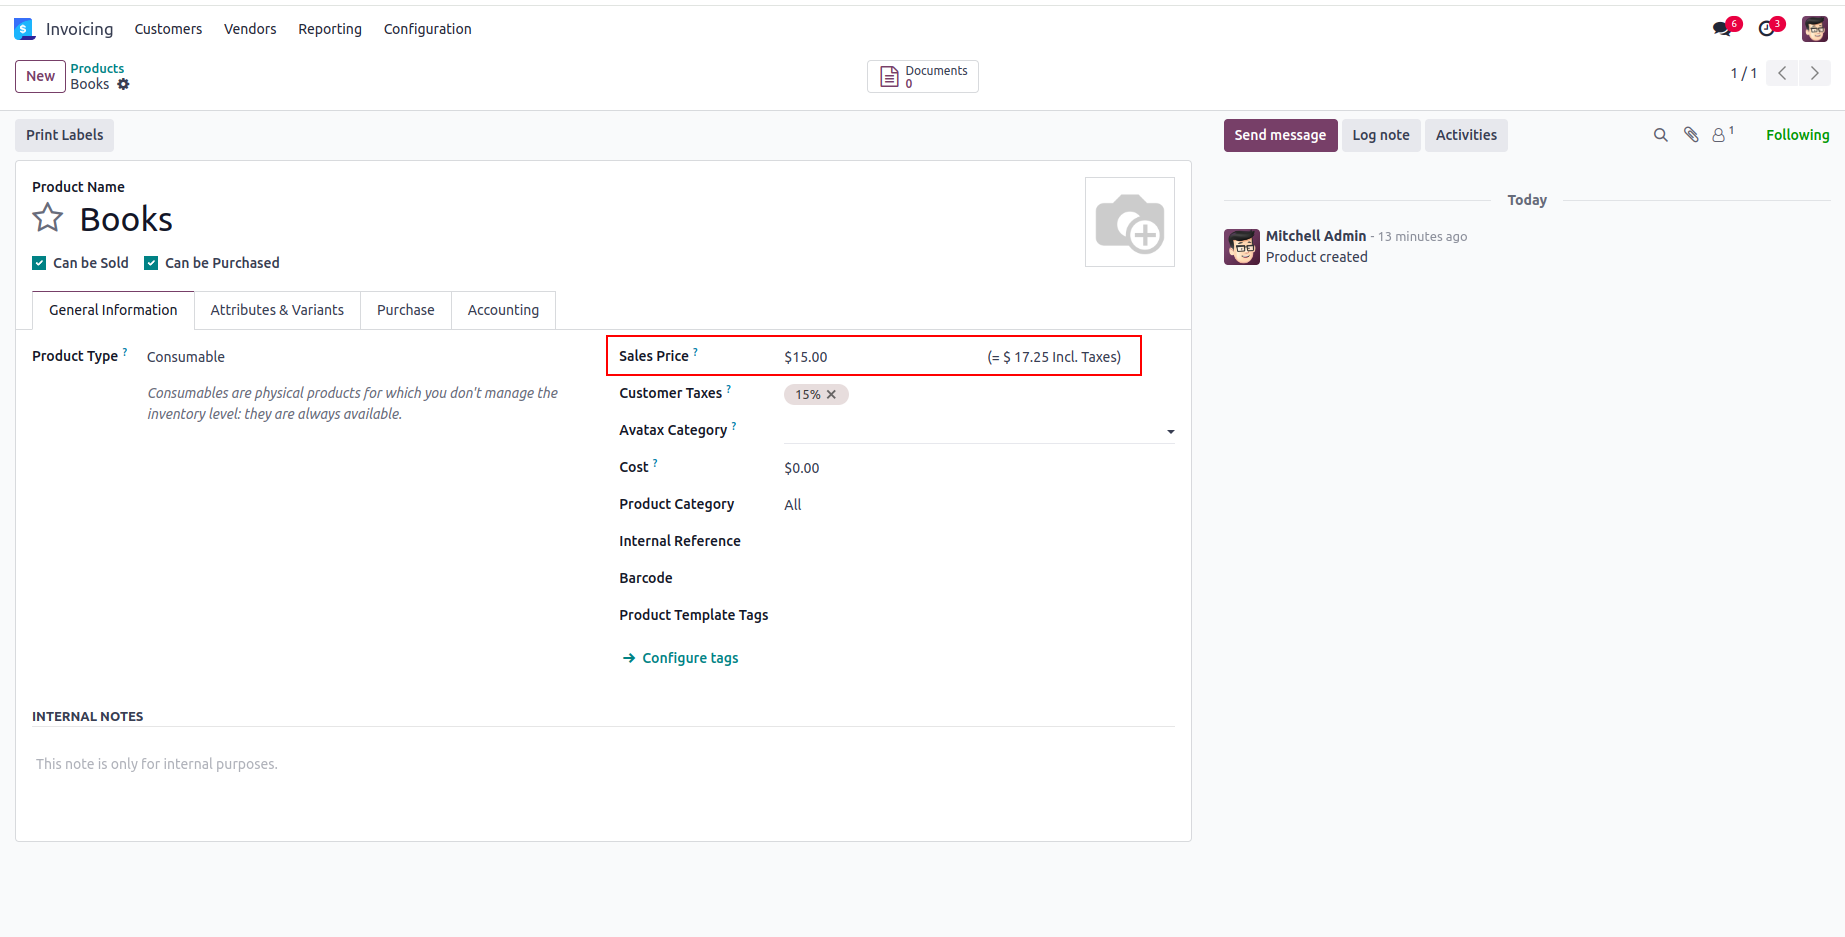
Task: Open the conversations messages icon
Action: click(x=1722, y=29)
